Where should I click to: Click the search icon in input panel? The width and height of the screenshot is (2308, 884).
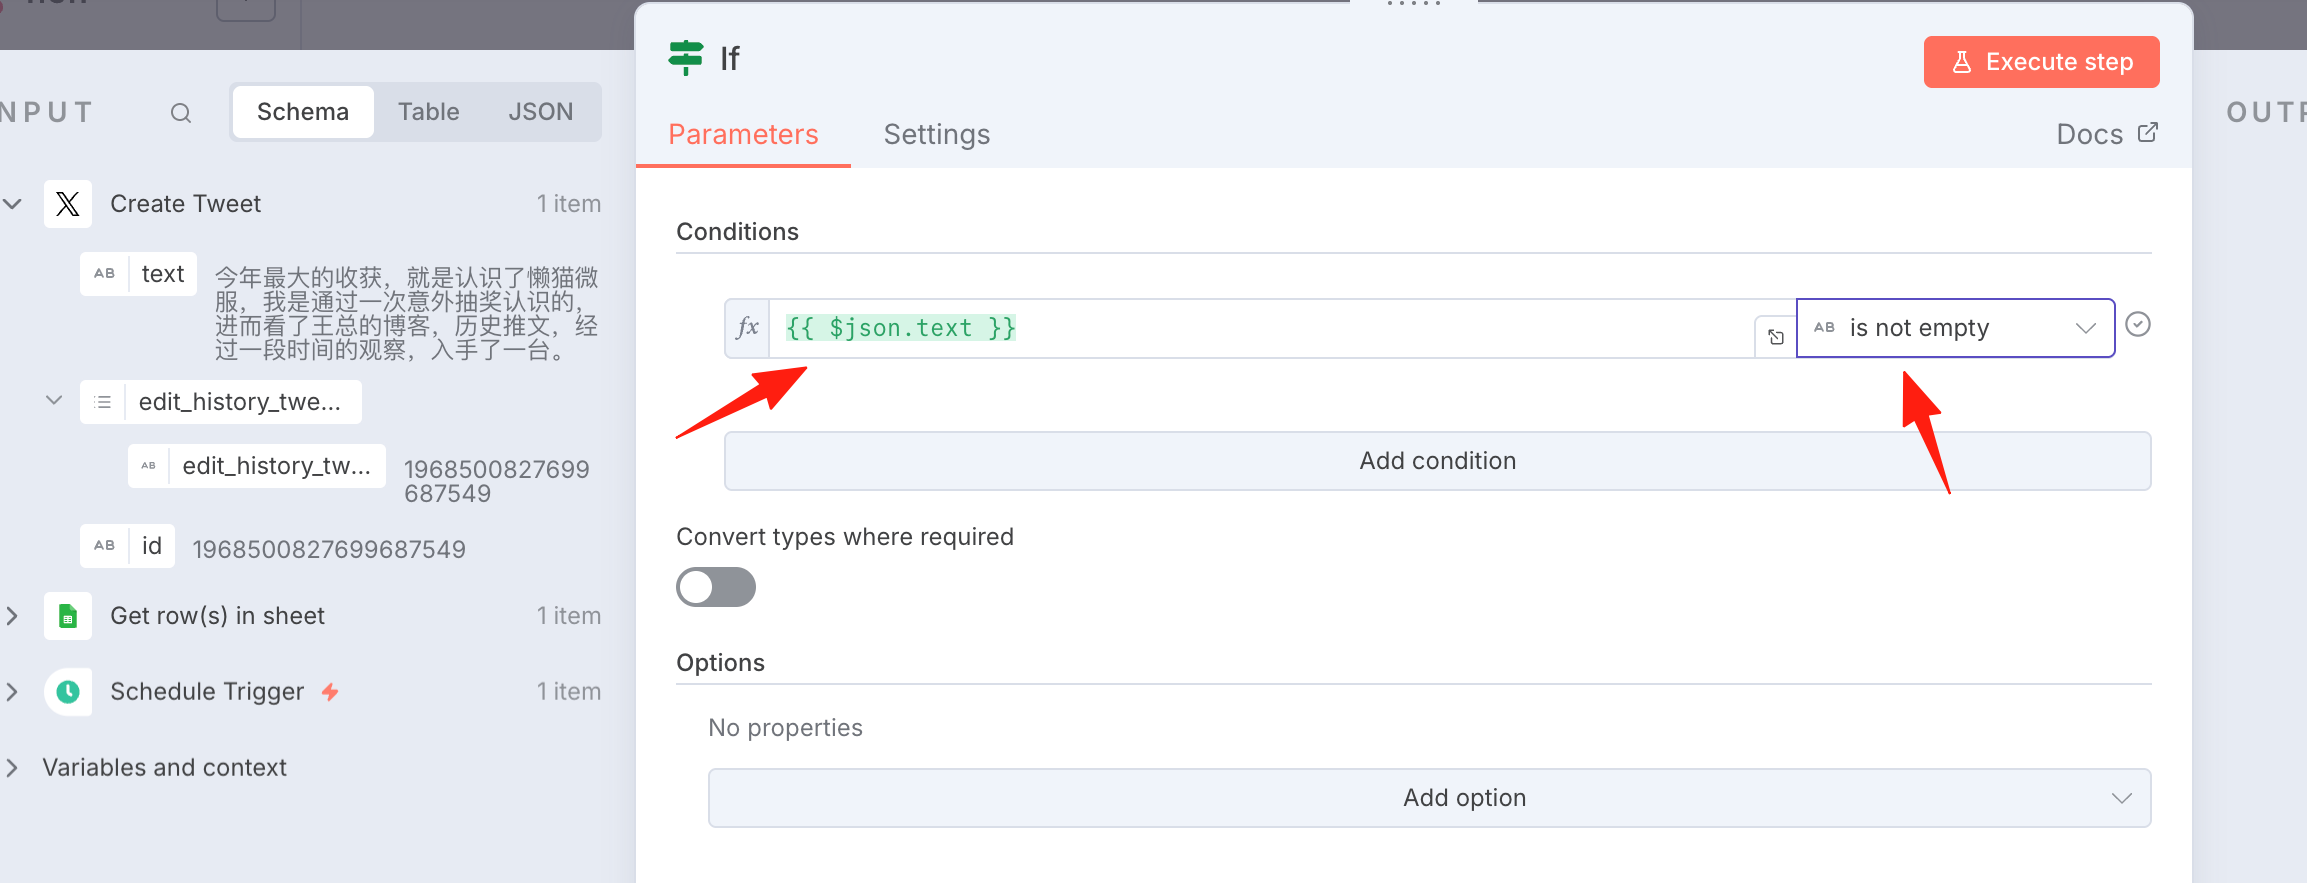tap(180, 113)
